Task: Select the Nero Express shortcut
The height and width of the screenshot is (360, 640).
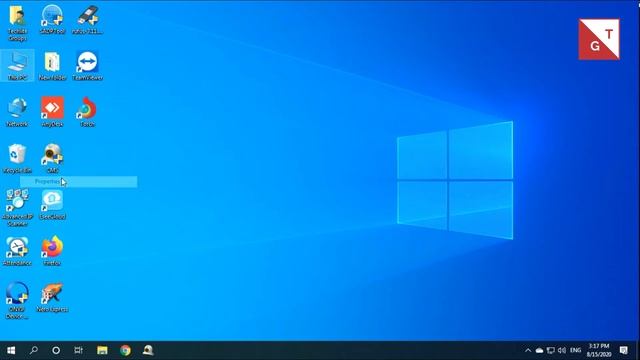Action: 52,298
